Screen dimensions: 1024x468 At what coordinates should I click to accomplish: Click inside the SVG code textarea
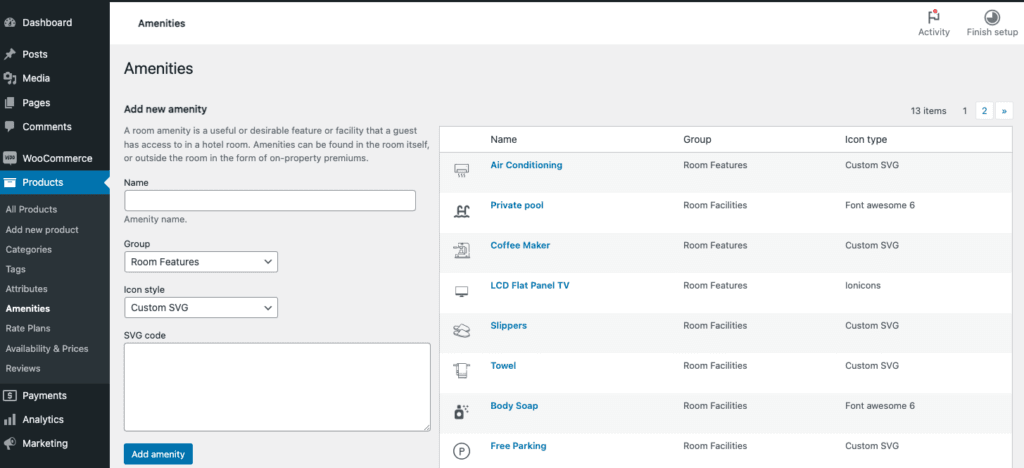point(277,386)
